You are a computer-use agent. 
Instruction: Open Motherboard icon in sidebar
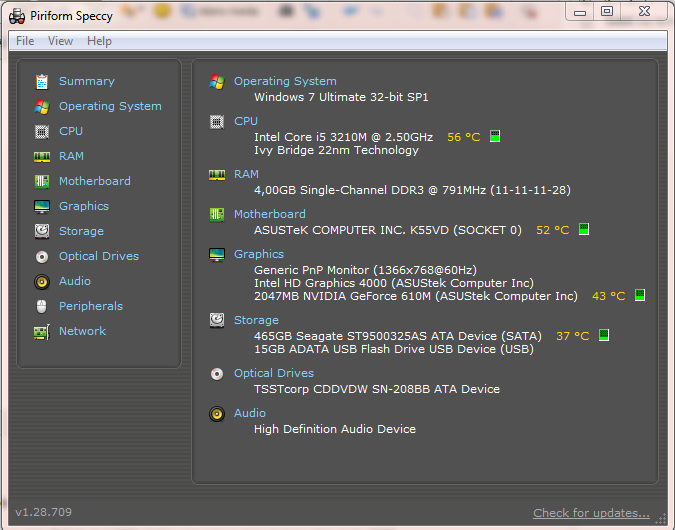click(x=42, y=181)
